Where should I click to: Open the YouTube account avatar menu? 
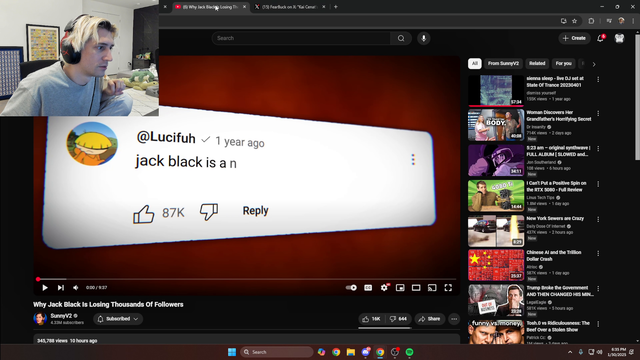click(619, 38)
